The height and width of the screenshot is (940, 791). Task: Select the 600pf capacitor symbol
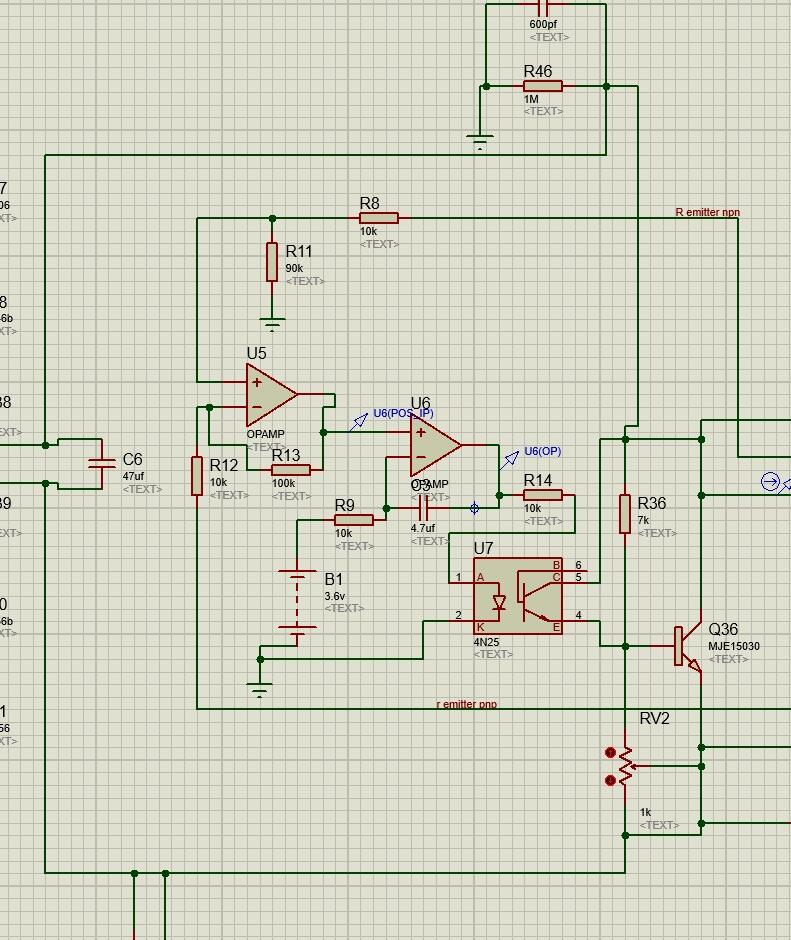[x=542, y=7]
